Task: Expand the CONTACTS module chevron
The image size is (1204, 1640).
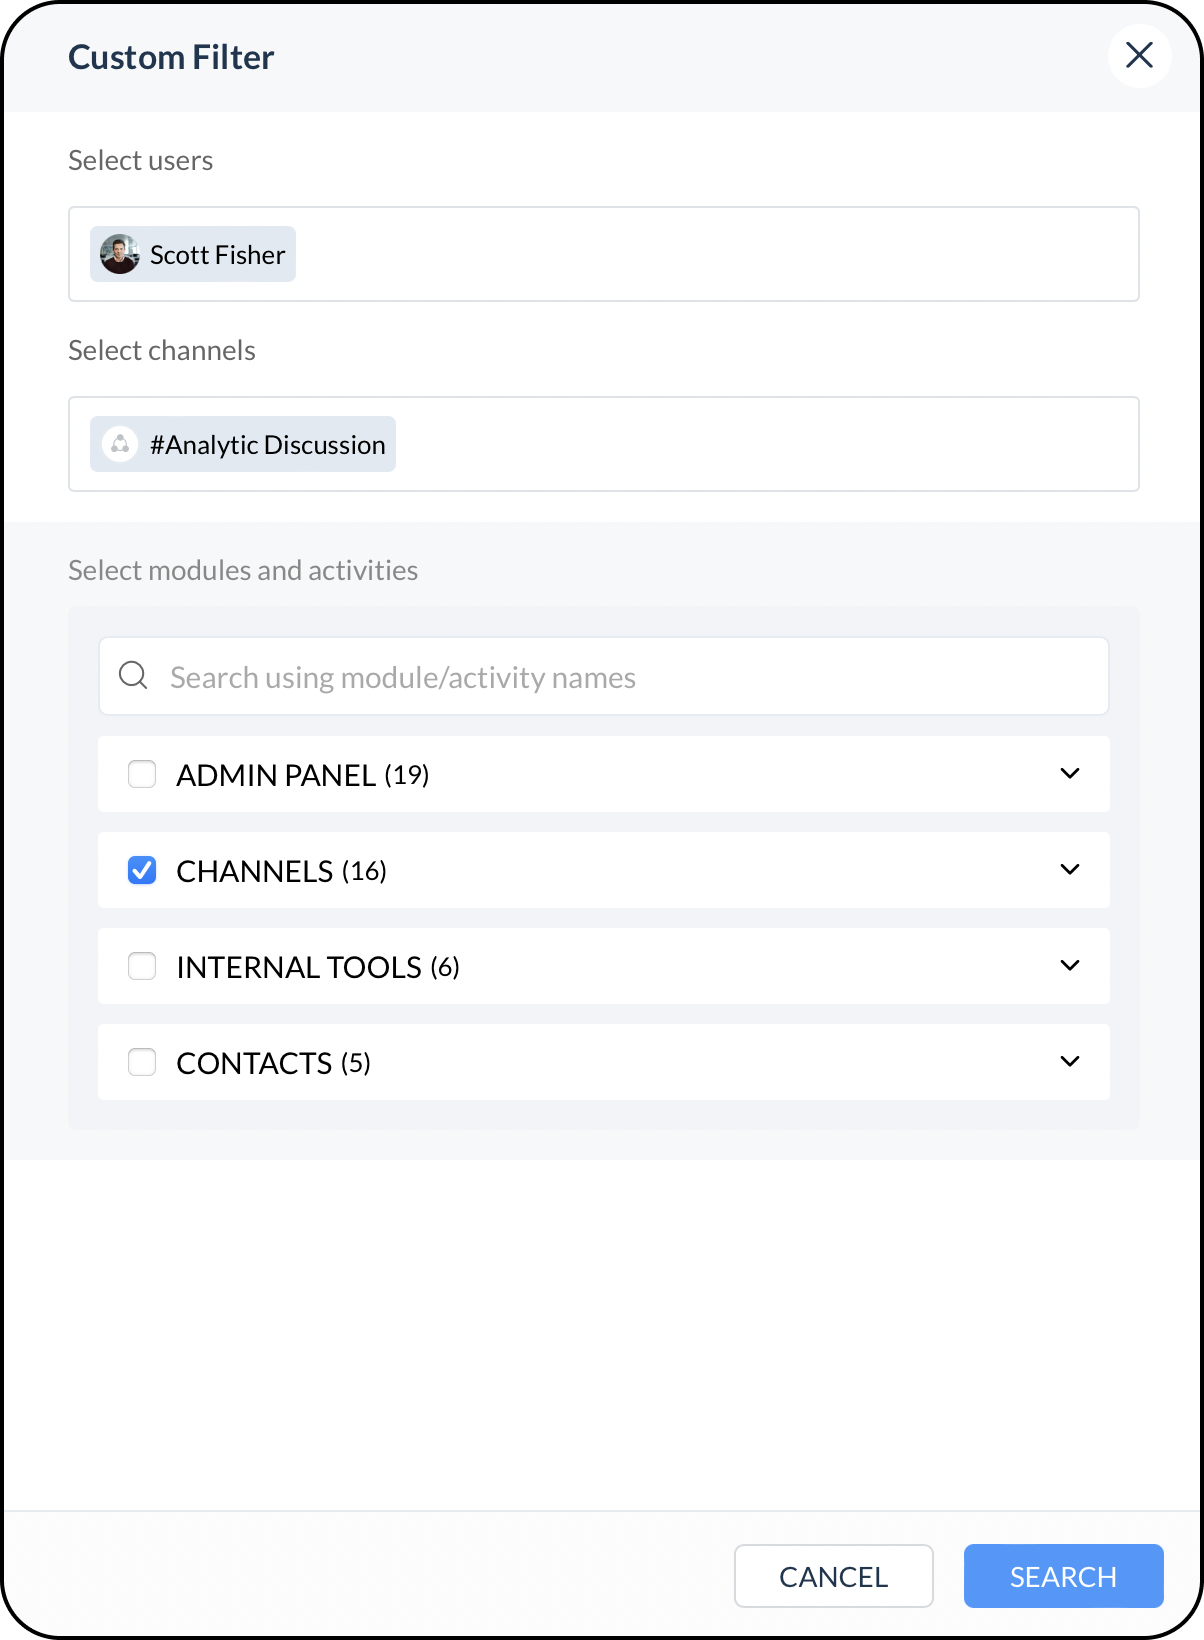Action: coord(1070,1062)
